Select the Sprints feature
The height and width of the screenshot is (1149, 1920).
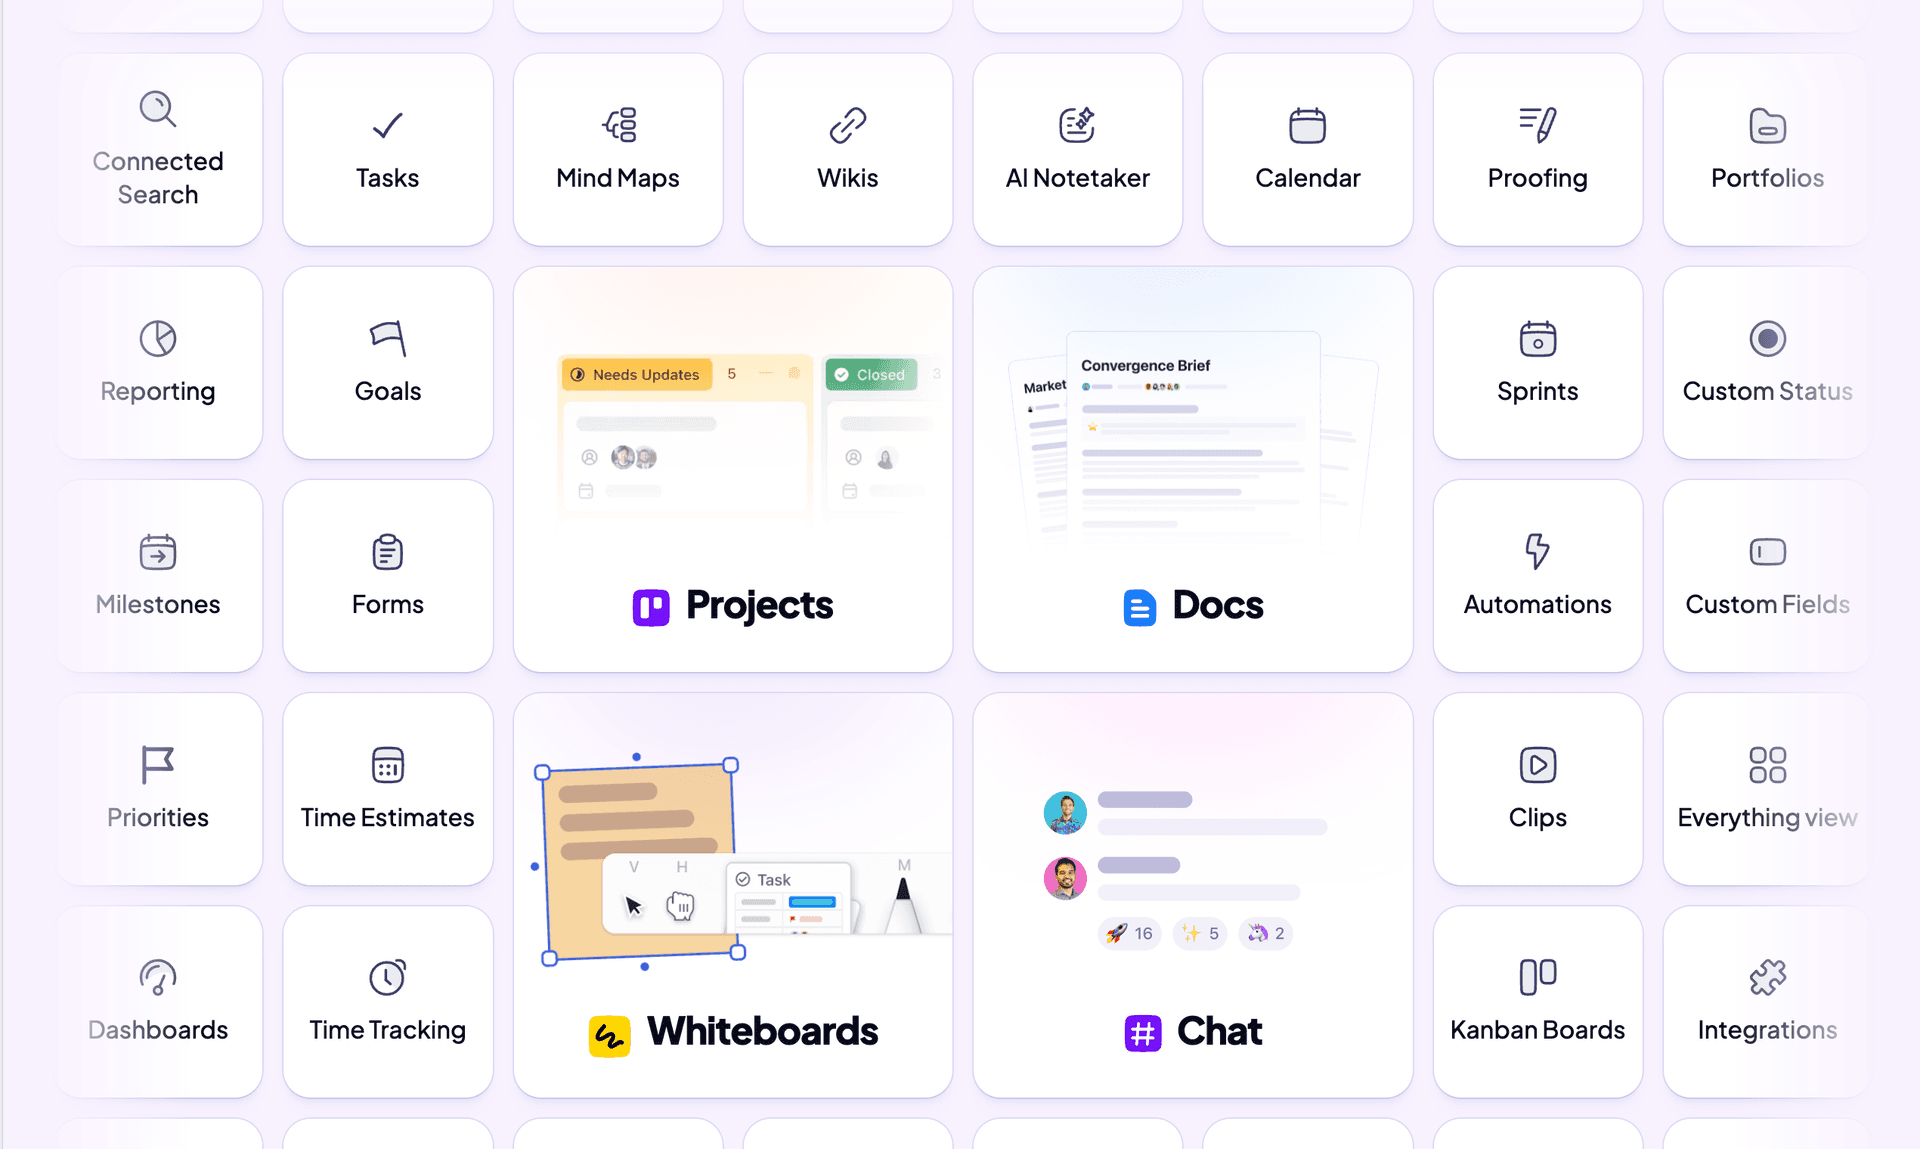1536,361
